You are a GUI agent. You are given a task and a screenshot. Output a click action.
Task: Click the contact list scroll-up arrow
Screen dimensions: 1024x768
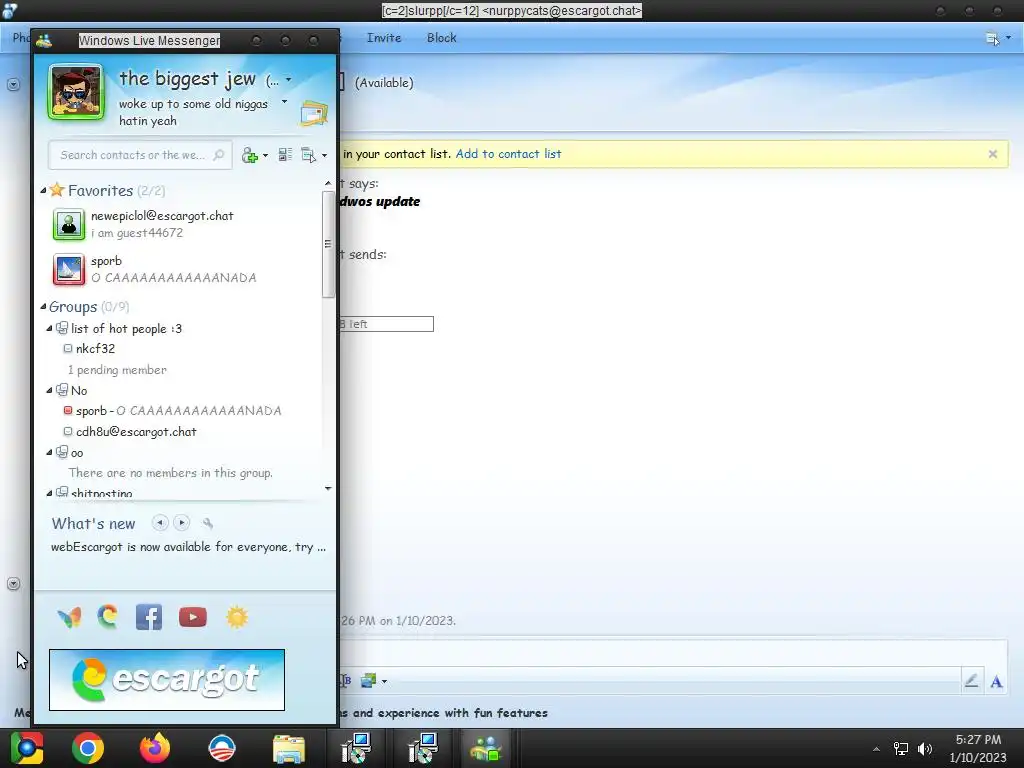(x=328, y=184)
